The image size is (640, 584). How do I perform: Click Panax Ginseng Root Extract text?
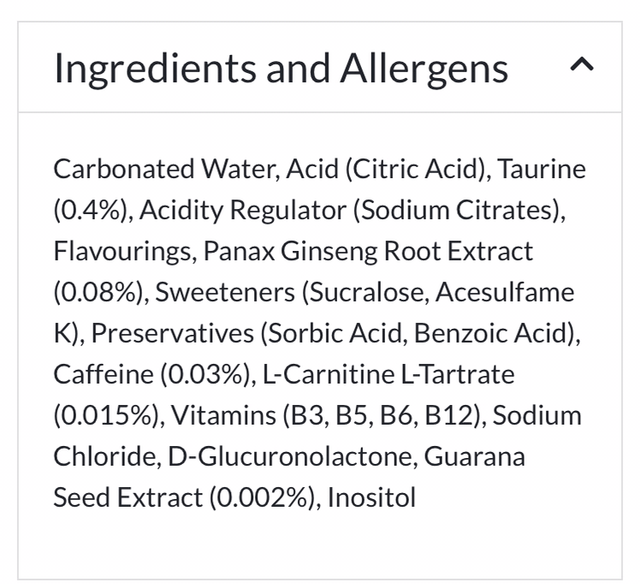(x=363, y=252)
